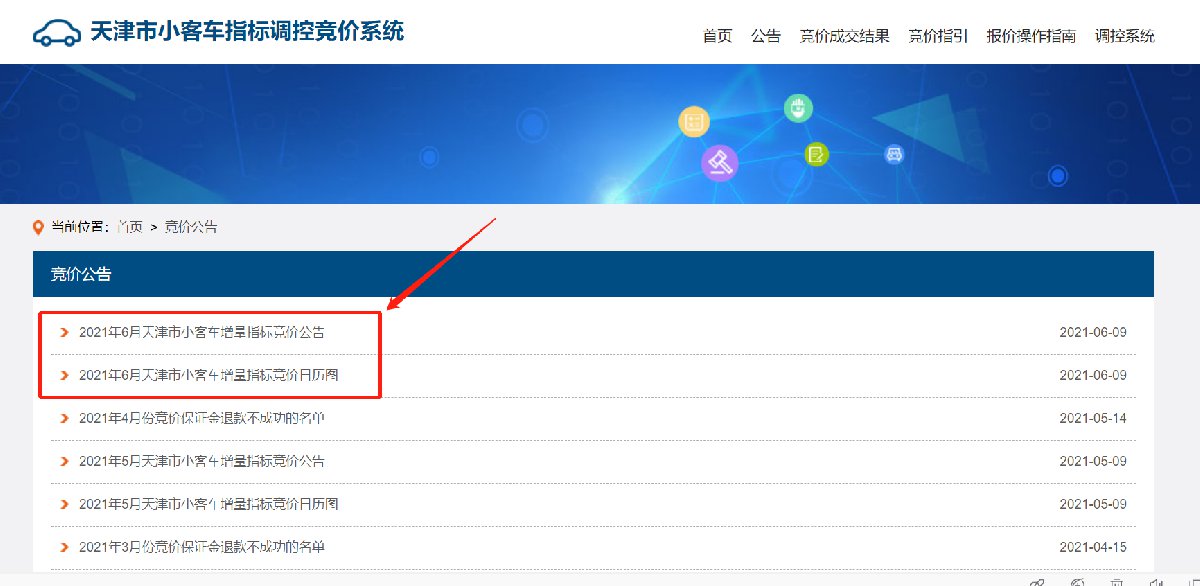This screenshot has height=586, width=1200.
Task: Open the 报价操作指南 navigation item
Action: click(1030, 36)
